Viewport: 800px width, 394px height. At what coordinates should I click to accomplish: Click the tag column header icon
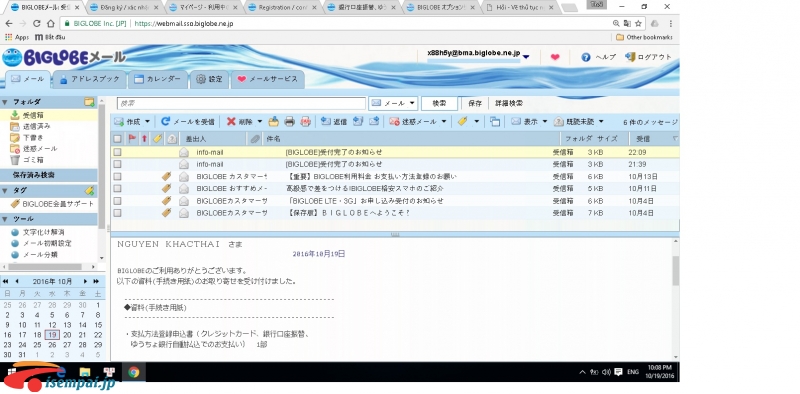158,138
